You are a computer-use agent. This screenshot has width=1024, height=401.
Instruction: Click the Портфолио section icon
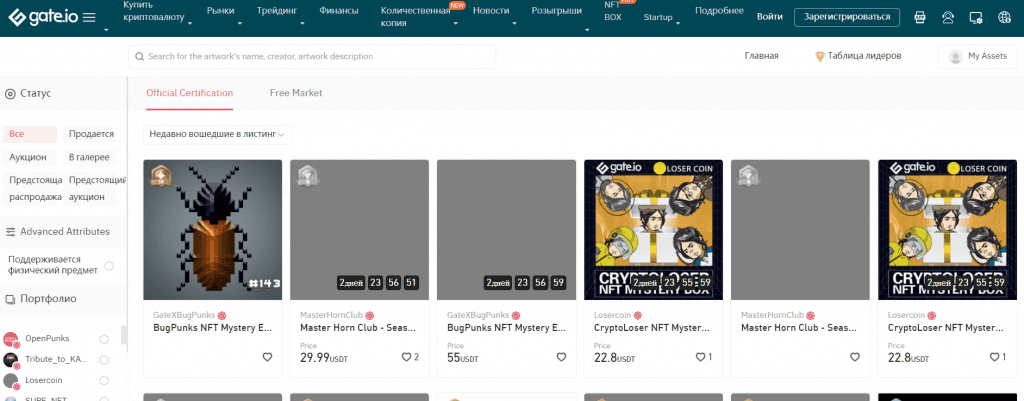(10, 300)
